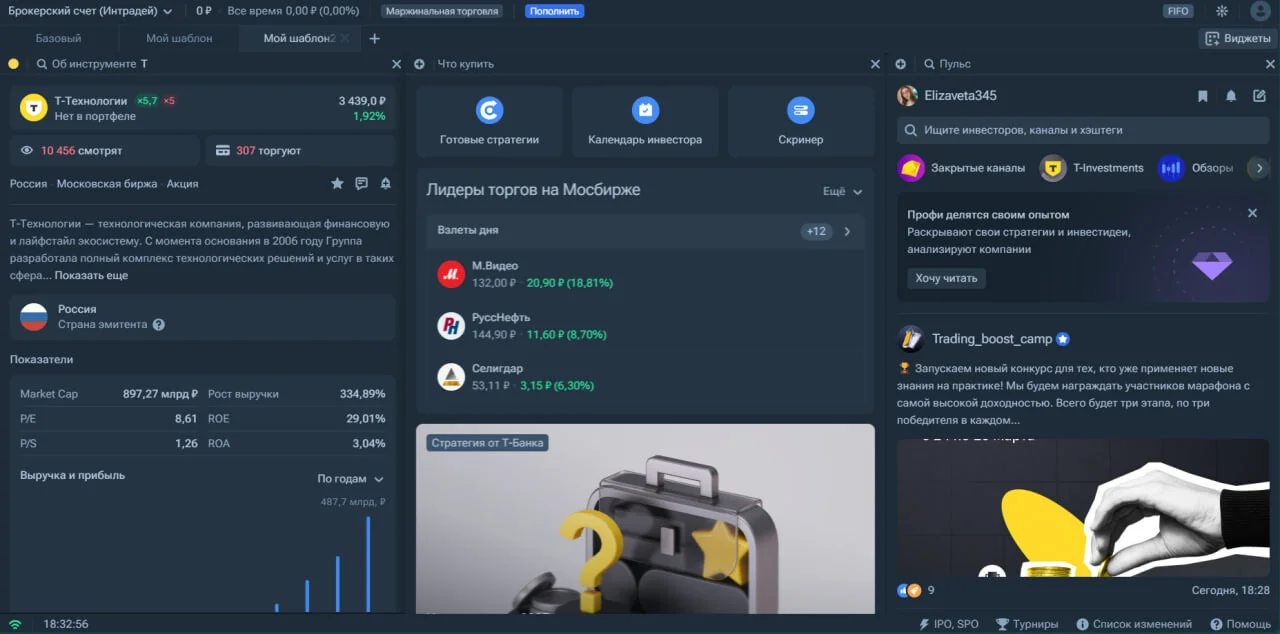Click the plus icon in Пульс panel header
1280x634 pixels.
coord(901,64)
